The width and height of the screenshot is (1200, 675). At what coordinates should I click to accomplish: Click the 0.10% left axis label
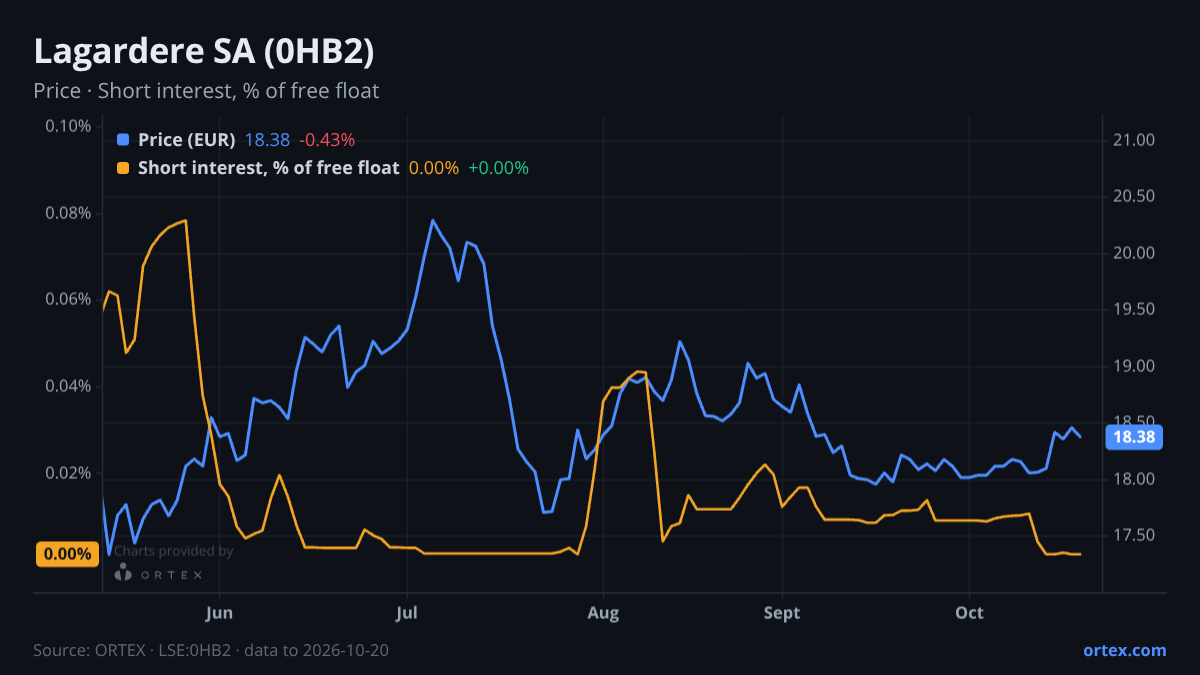point(68,126)
